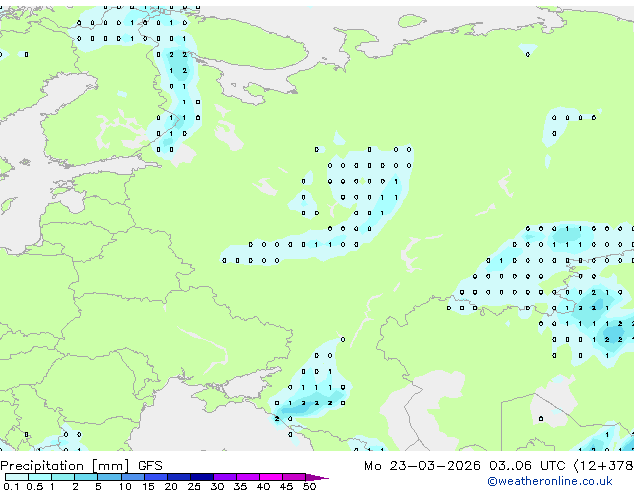Click the "40" legend scale value

(x=263, y=486)
